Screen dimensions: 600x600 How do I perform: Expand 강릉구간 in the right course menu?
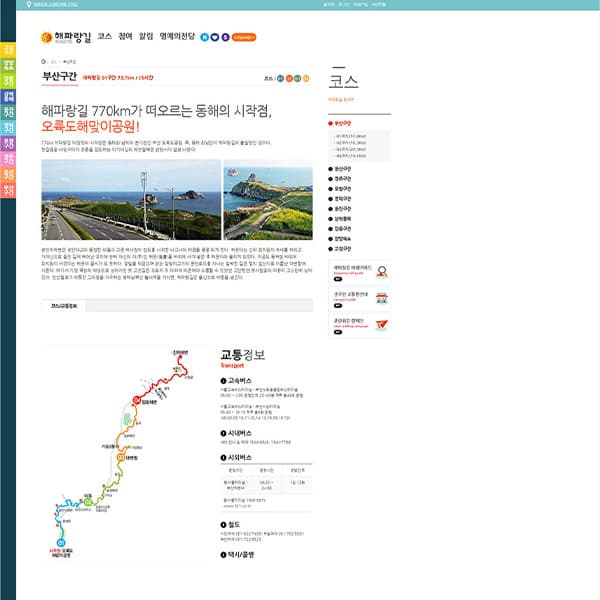tap(340, 228)
